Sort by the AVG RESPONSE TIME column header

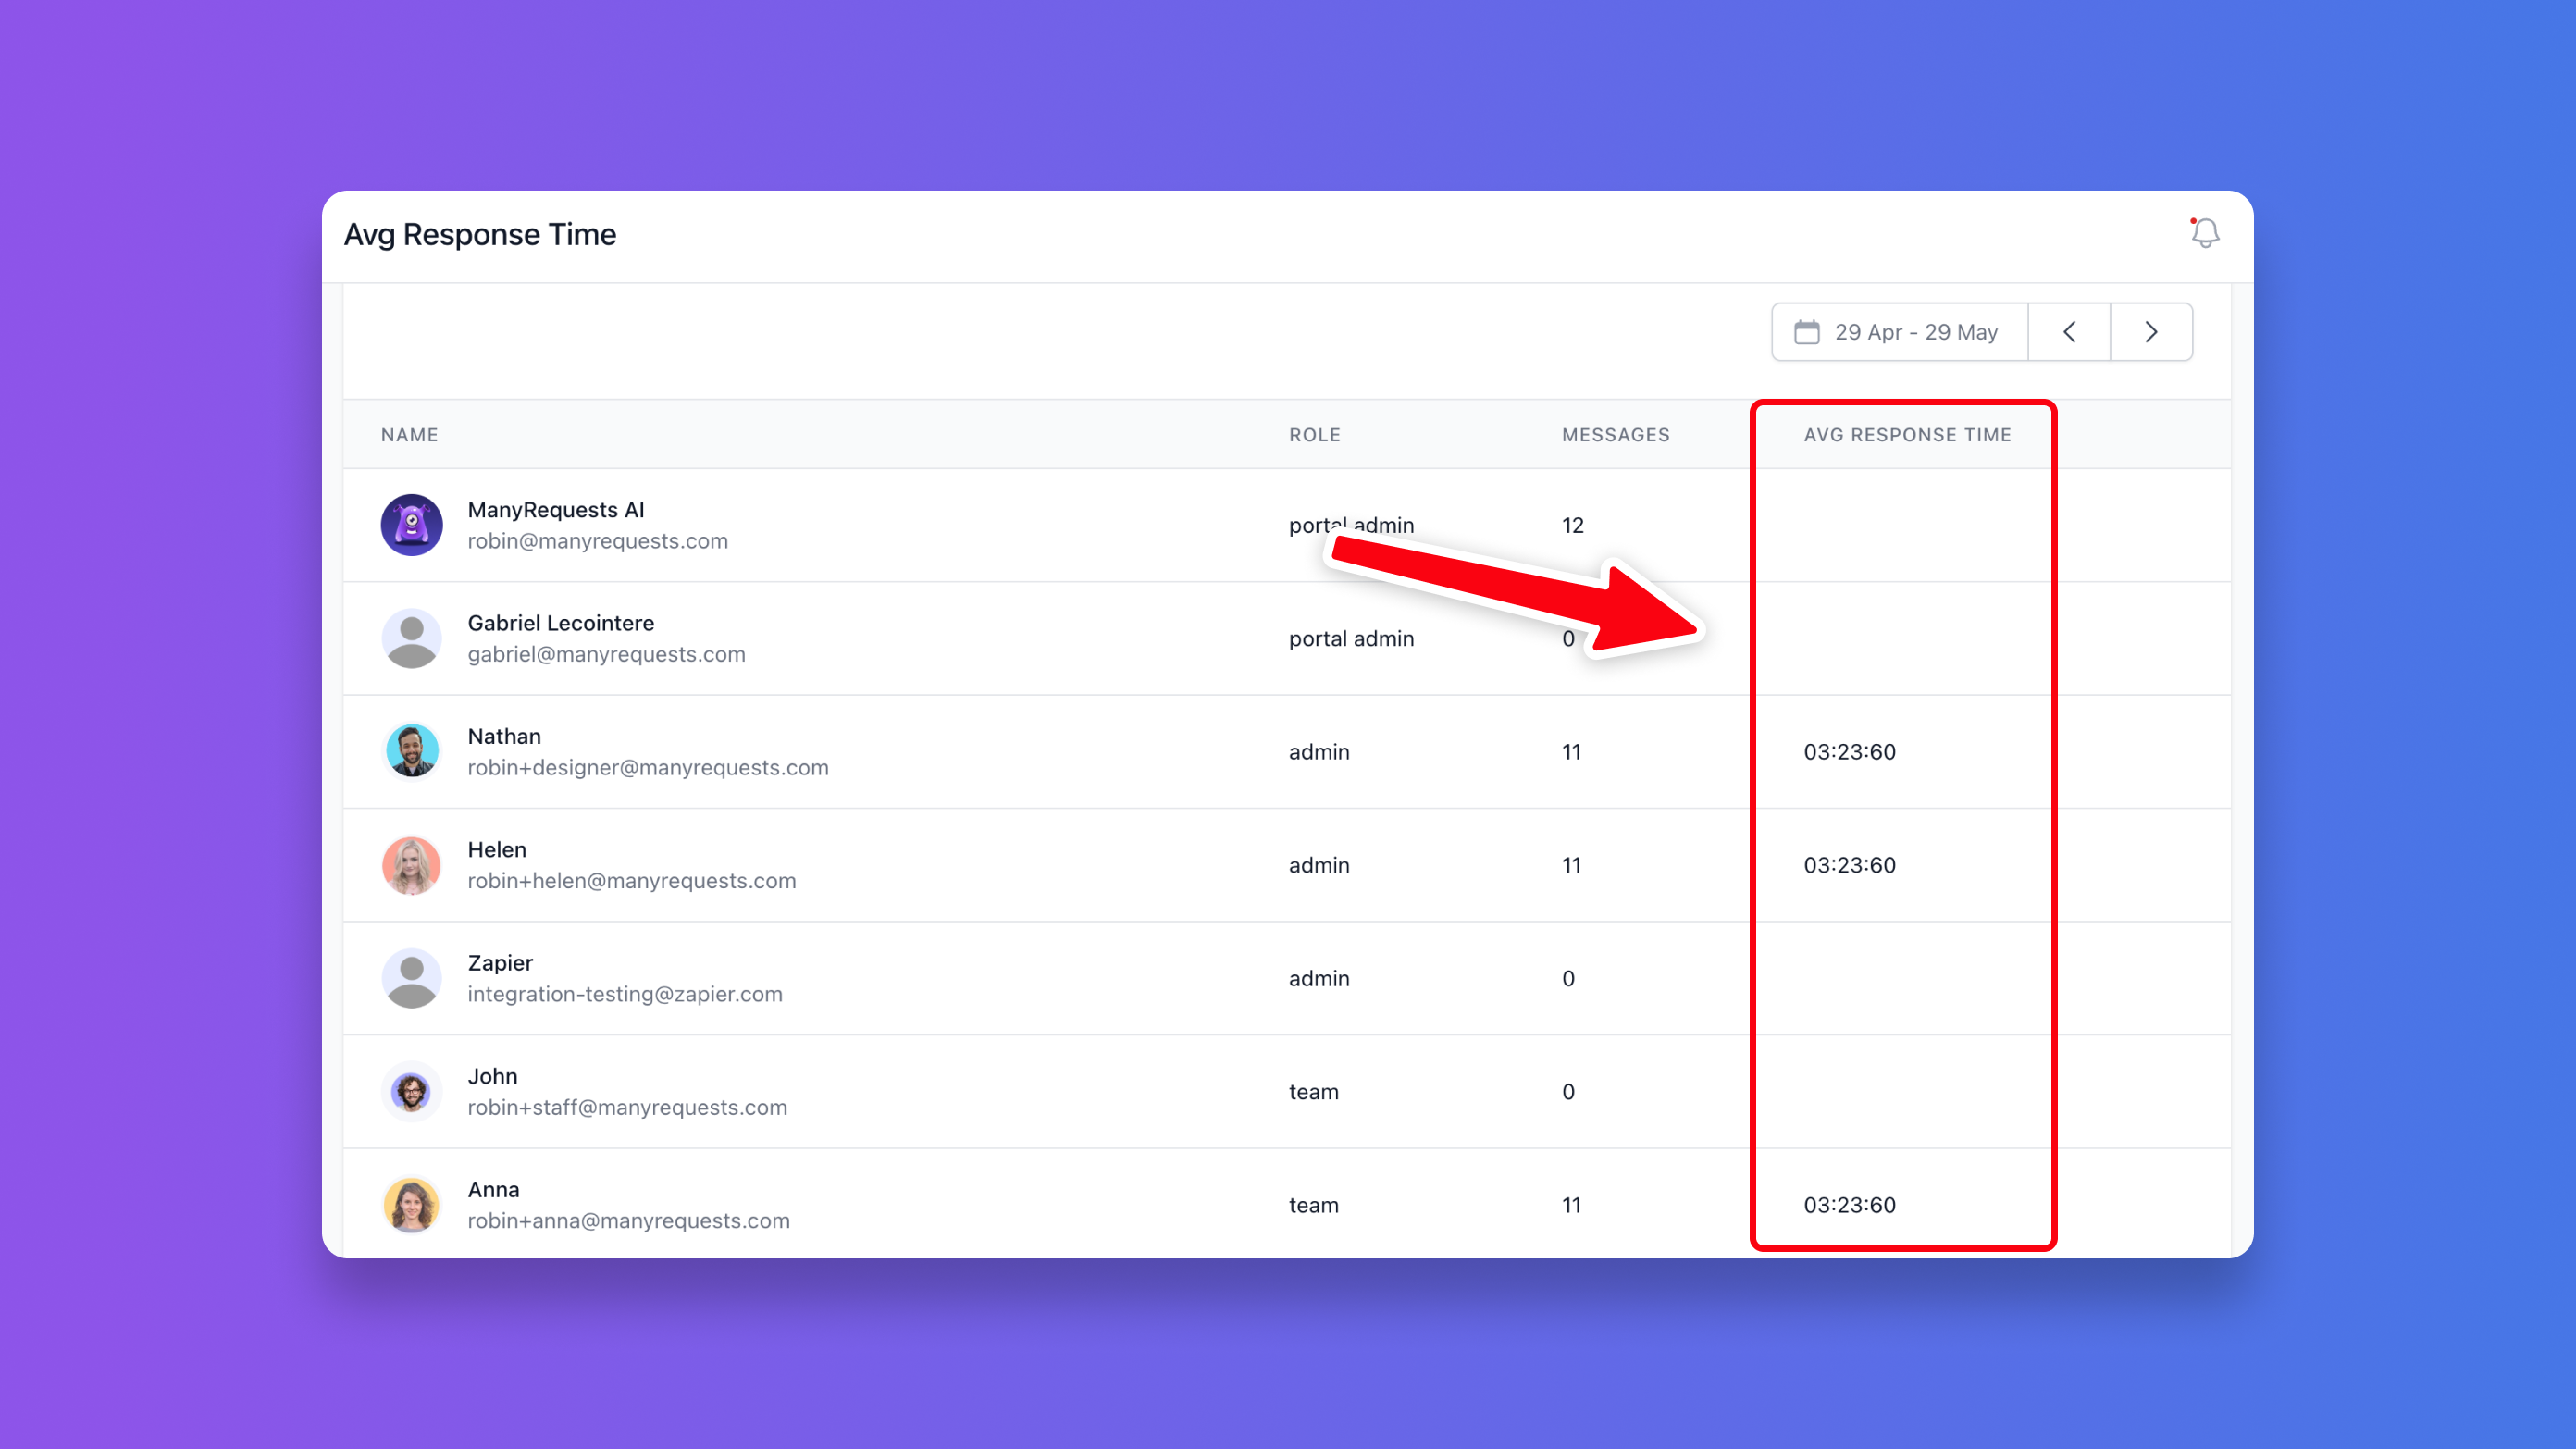click(x=1907, y=435)
